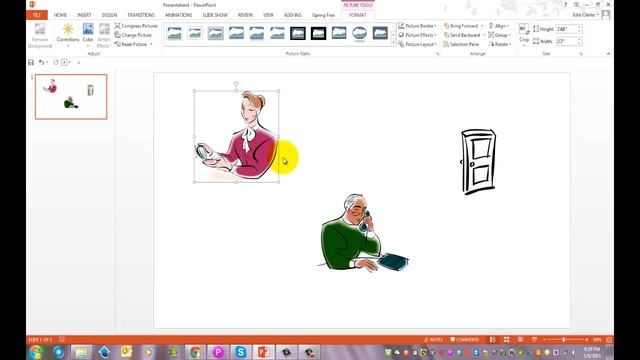Select slide 1 thumbnail in the slide panel
This screenshot has width=640, height=360.
tap(71, 97)
